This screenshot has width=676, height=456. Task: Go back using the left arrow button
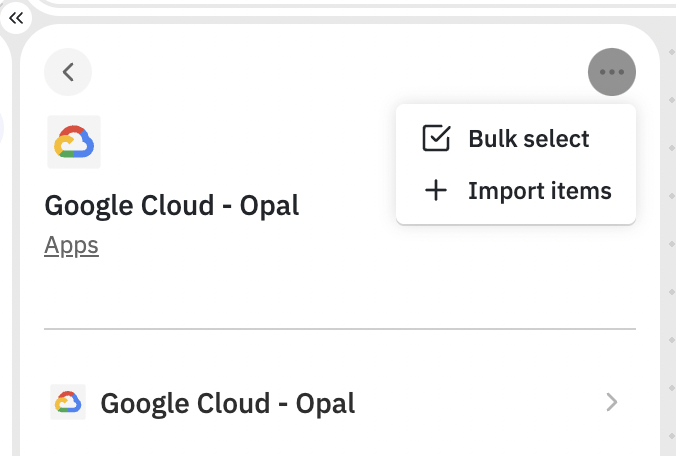pyautogui.click(x=68, y=72)
